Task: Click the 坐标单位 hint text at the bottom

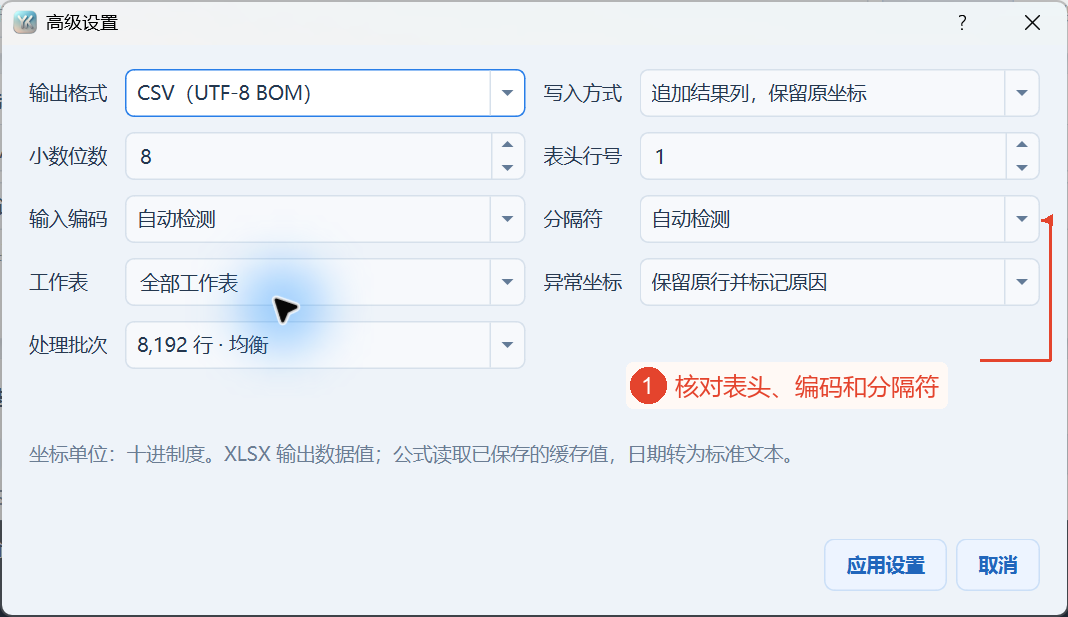Action: click(x=413, y=454)
